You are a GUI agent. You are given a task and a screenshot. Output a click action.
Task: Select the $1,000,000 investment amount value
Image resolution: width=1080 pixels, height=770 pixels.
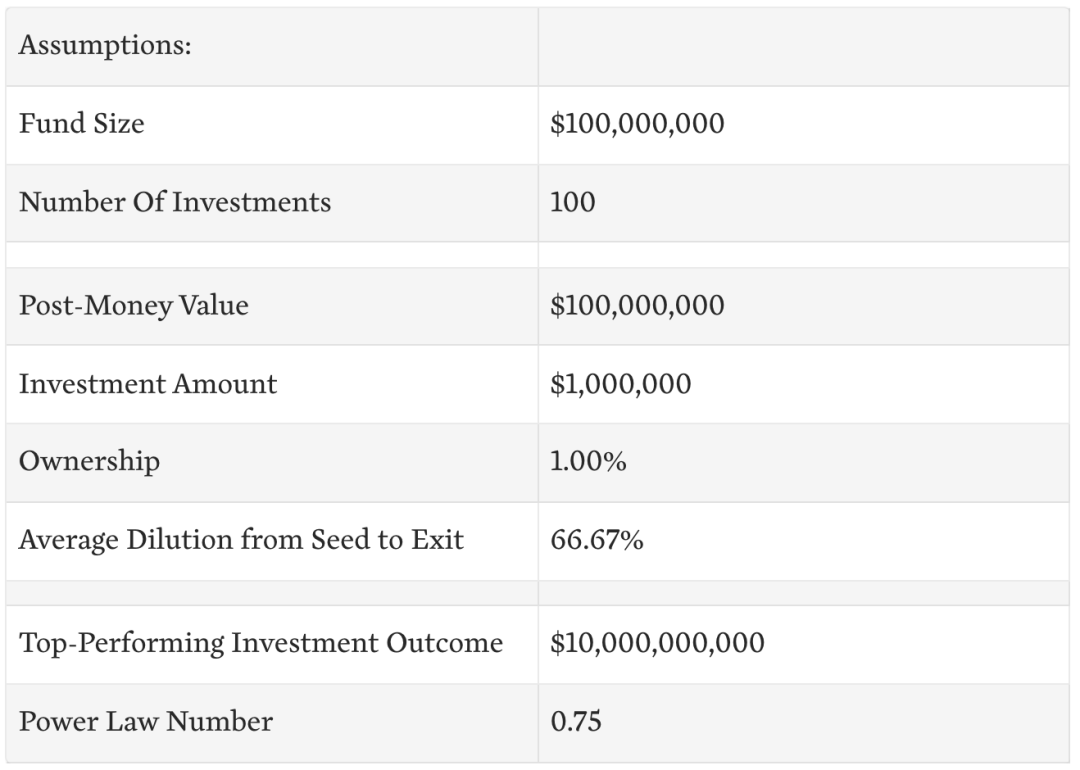(x=620, y=384)
